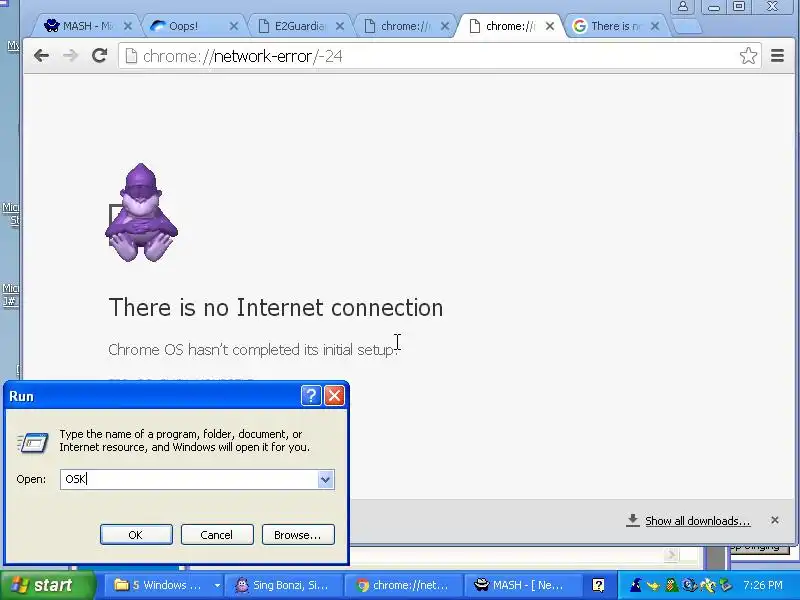Click the wizard hat tray icon
800x600 pixels.
635,585
